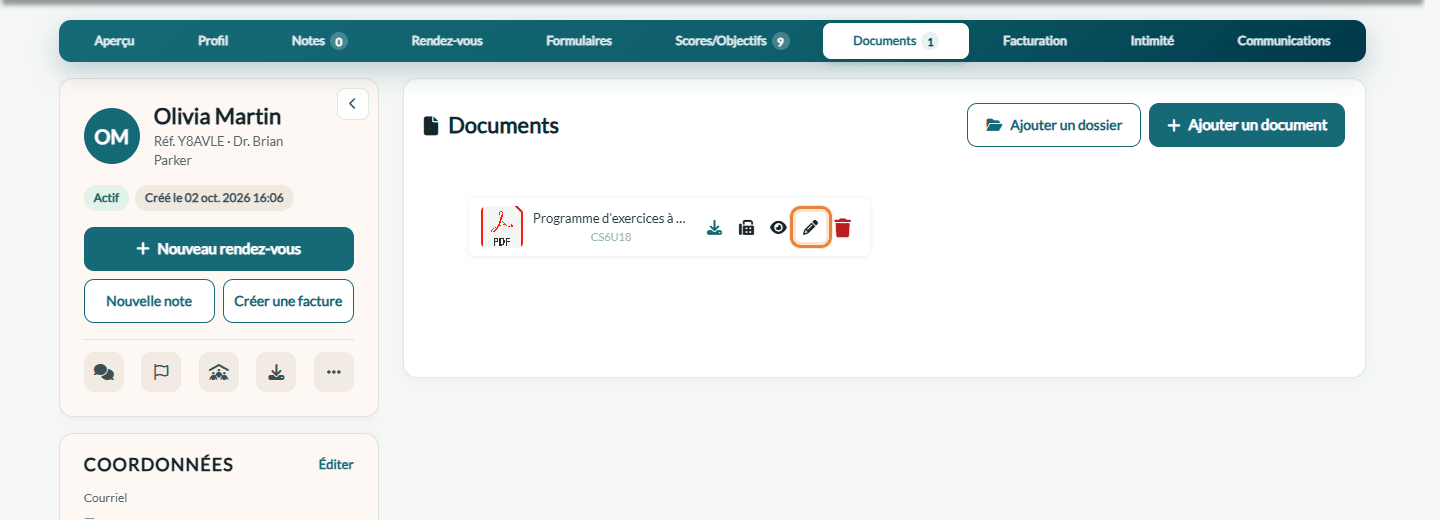Switch to the Aperçu tab
This screenshot has height=520, width=1440.
(114, 41)
